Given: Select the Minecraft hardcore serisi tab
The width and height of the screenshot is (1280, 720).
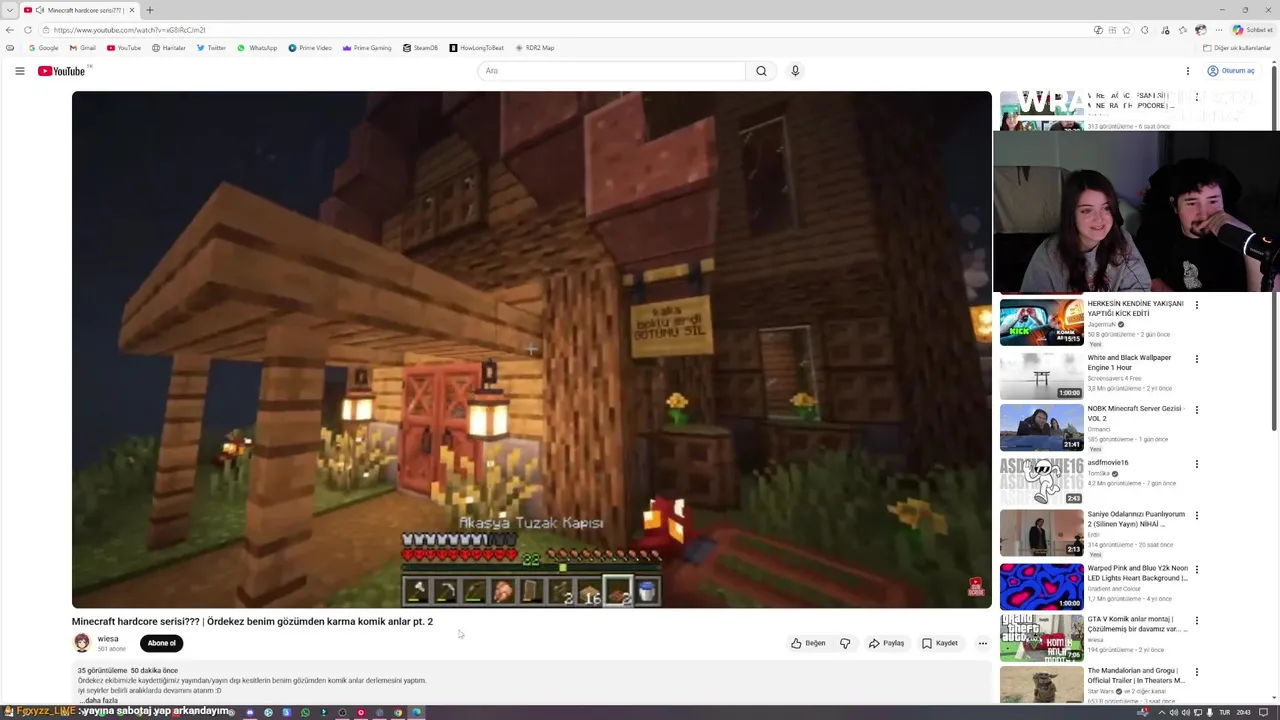Looking at the screenshot, I should (78, 10).
